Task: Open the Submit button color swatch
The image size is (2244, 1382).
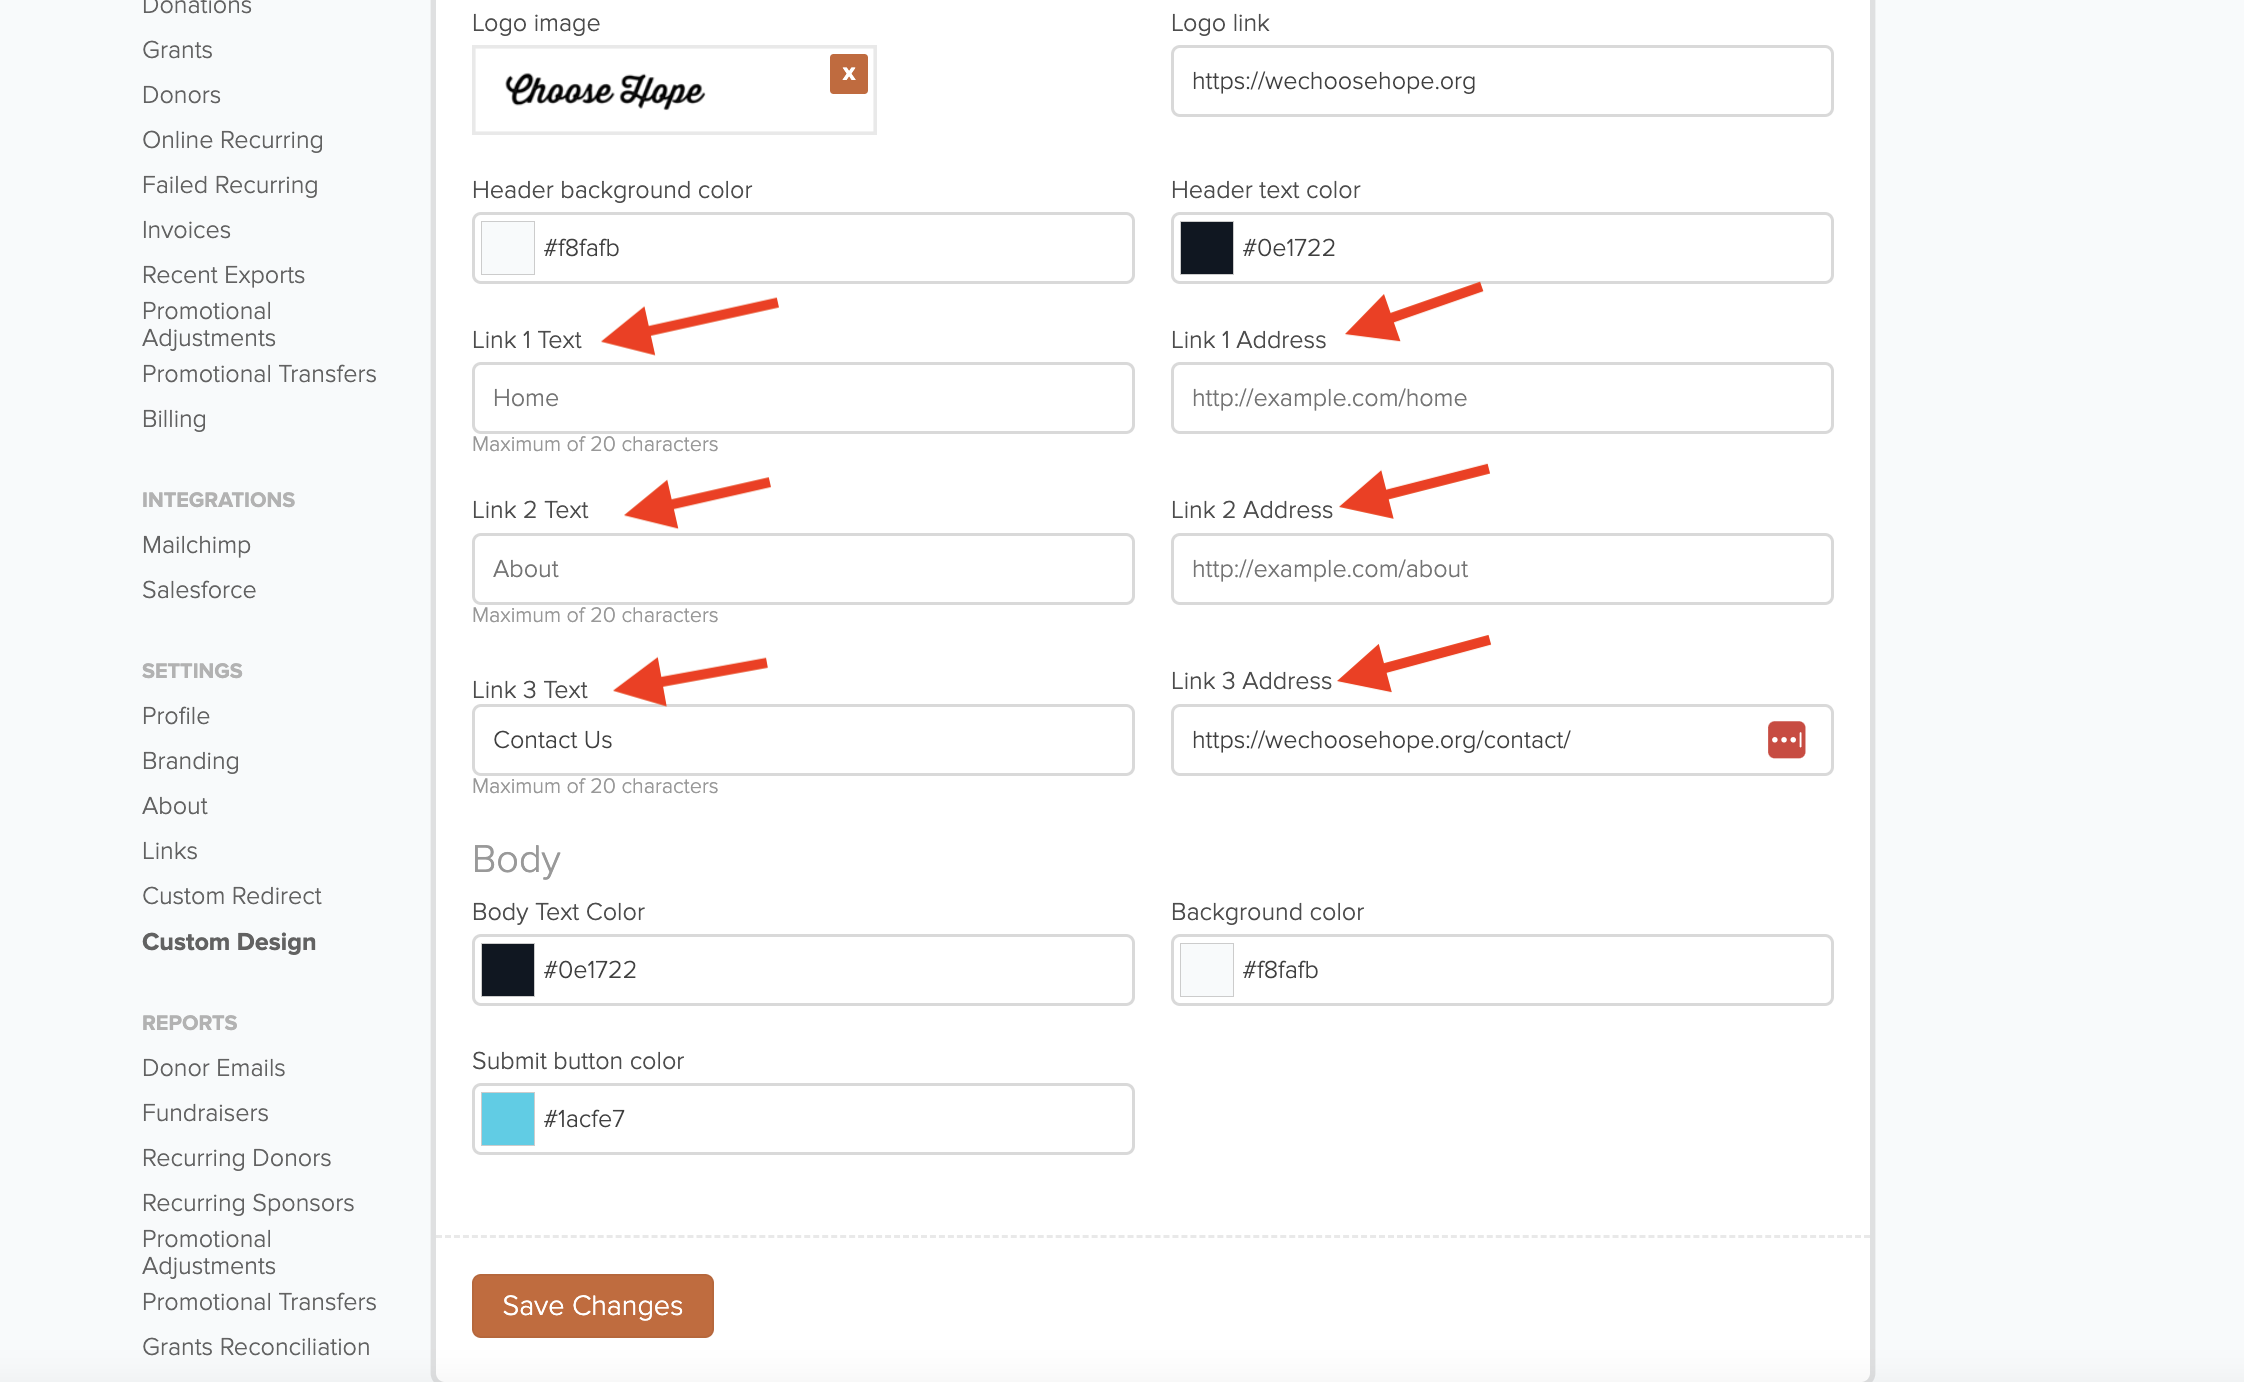Action: click(x=507, y=1119)
